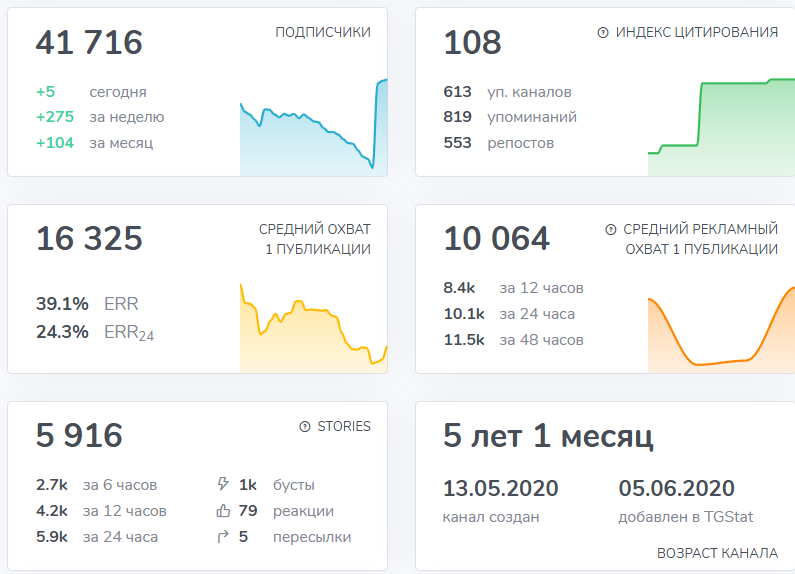This screenshot has width=795, height=574.
Task: Click the ad reach value 10 064
Action: [x=496, y=238]
